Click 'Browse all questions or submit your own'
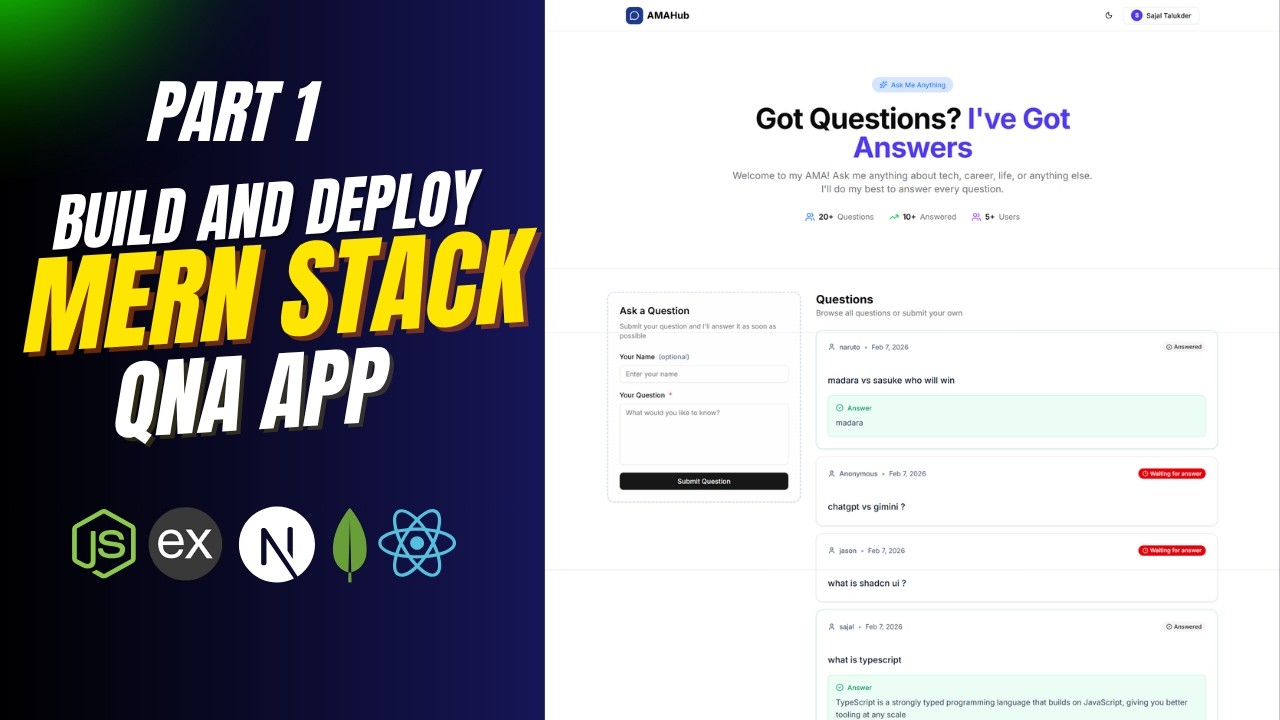Image resolution: width=1280 pixels, height=720 pixels. [x=889, y=313]
